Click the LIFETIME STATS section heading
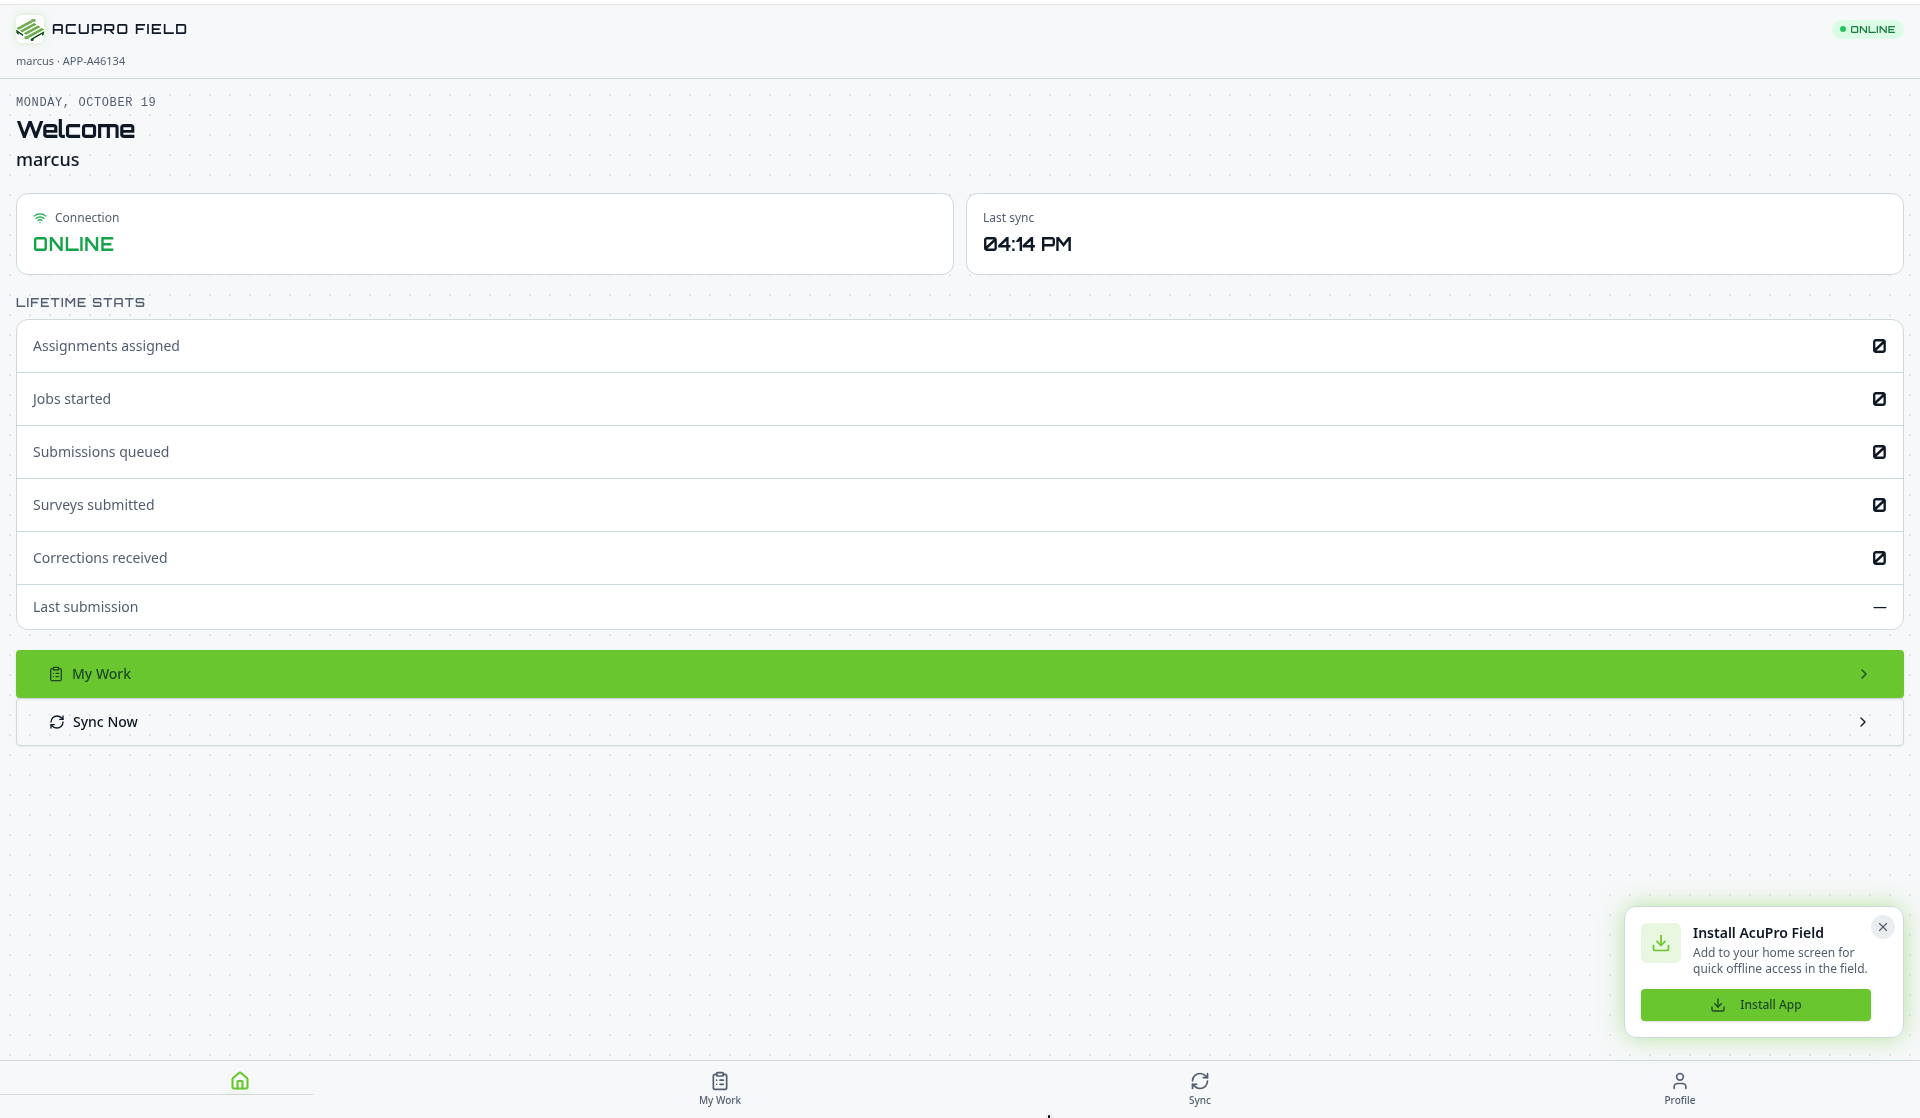Image resolution: width=1920 pixels, height=1118 pixels. 81,302
